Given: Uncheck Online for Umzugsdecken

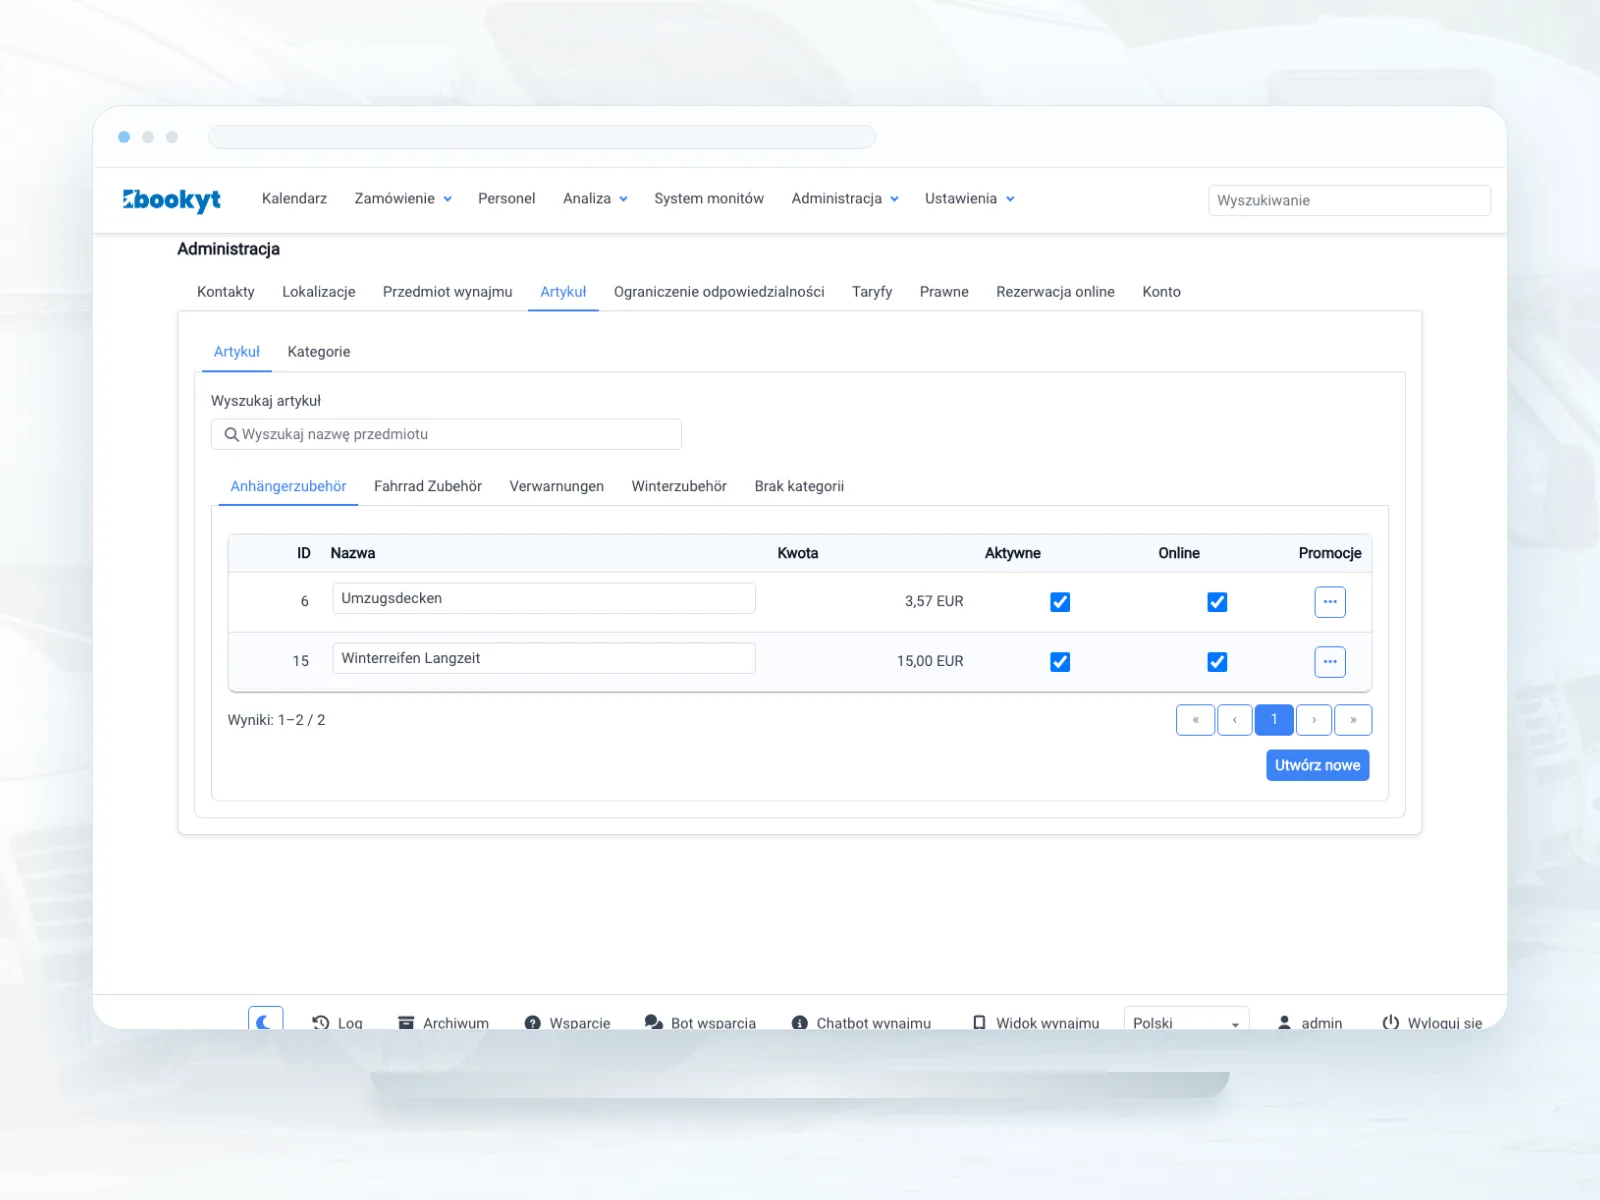Looking at the screenshot, I should 1217,602.
